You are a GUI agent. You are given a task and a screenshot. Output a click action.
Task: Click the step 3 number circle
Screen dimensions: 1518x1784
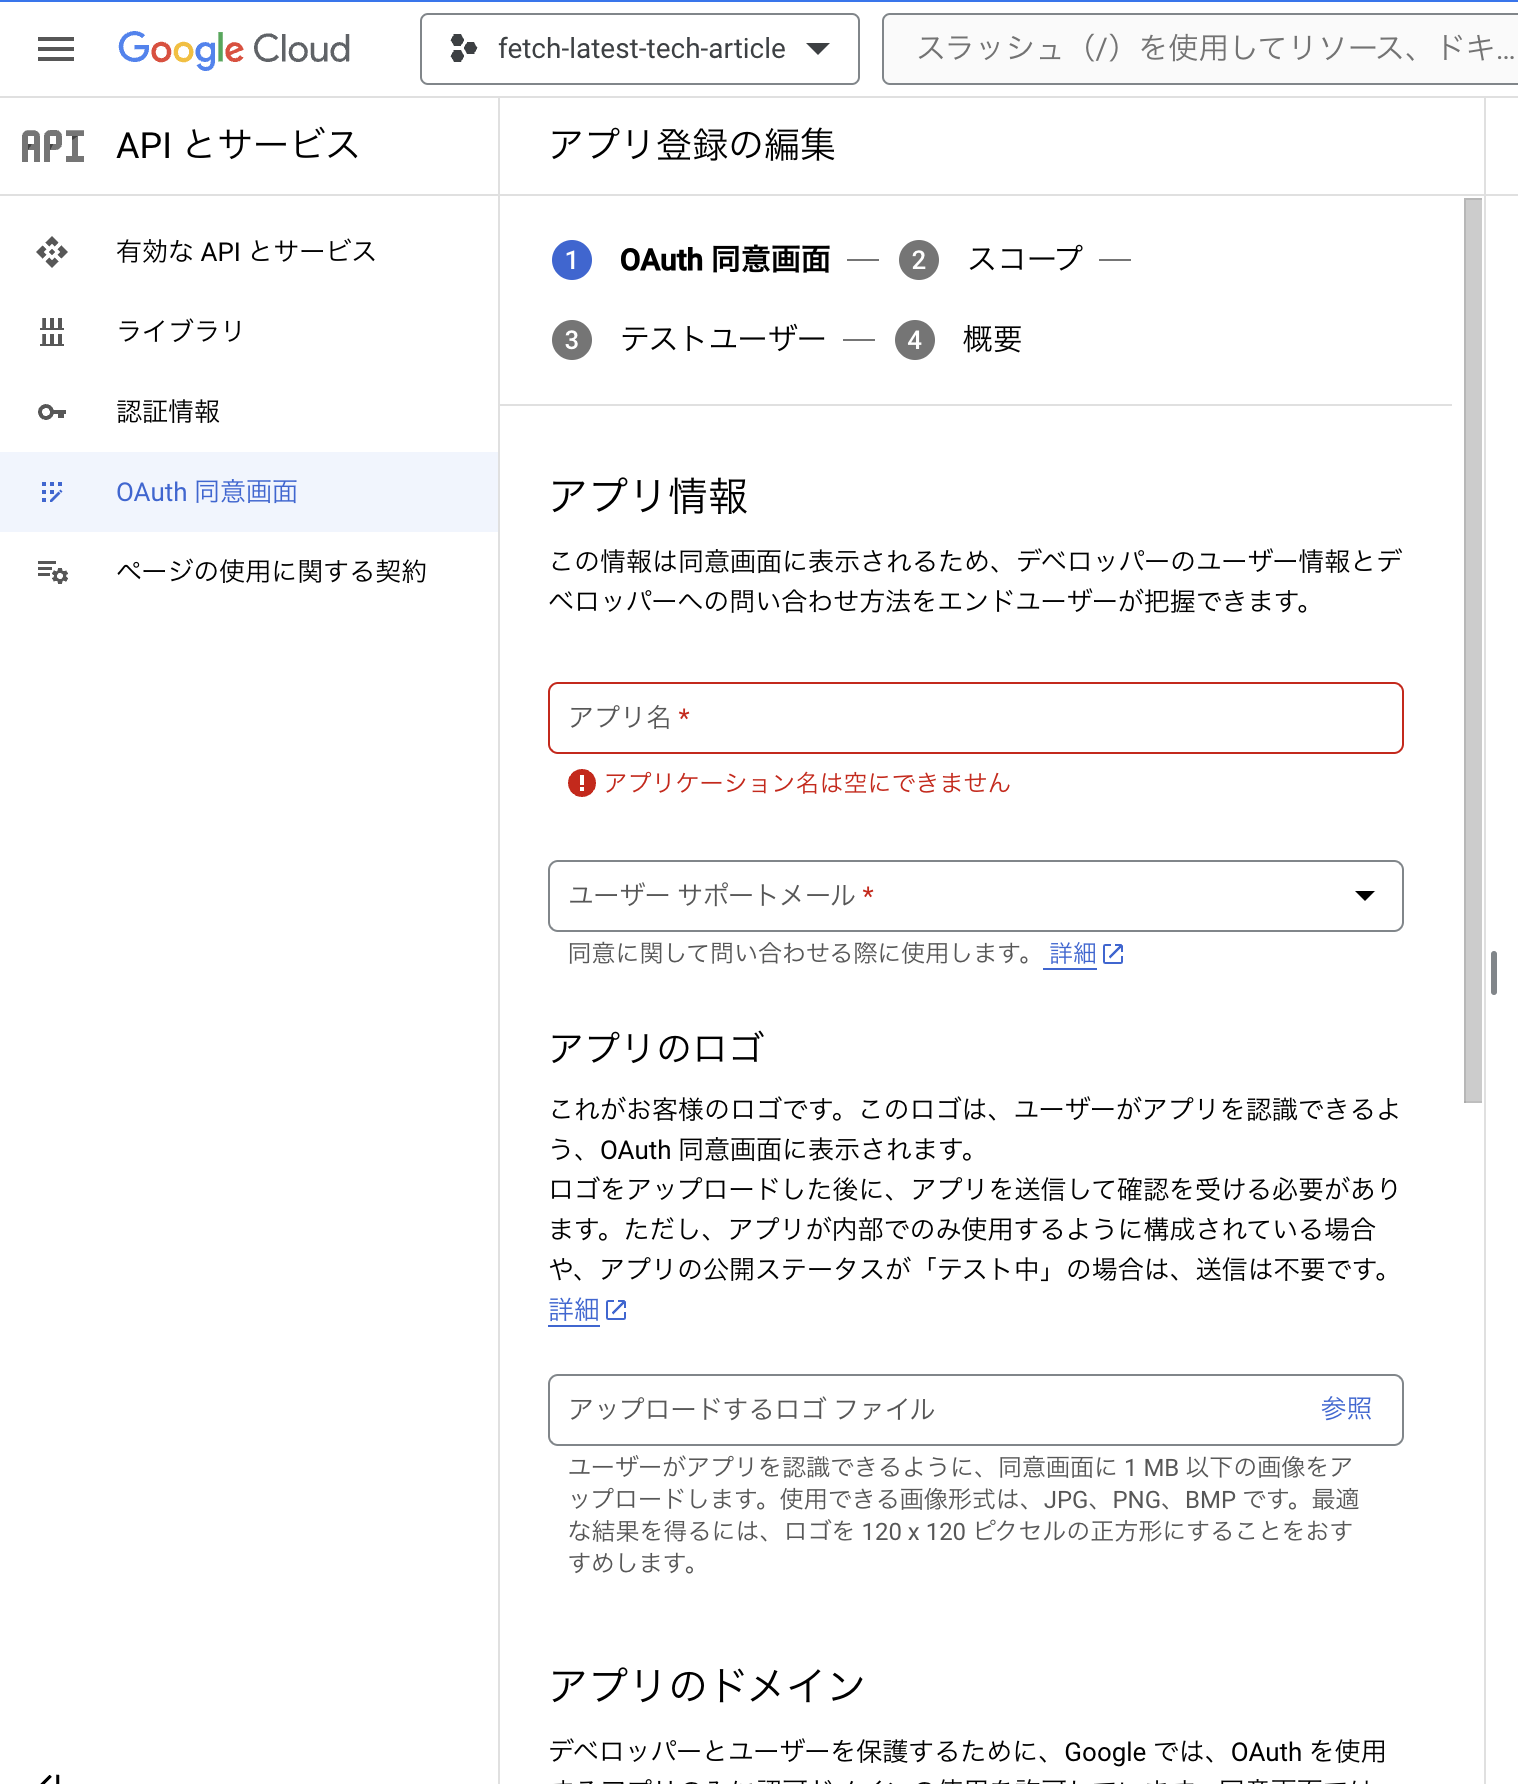tap(572, 340)
